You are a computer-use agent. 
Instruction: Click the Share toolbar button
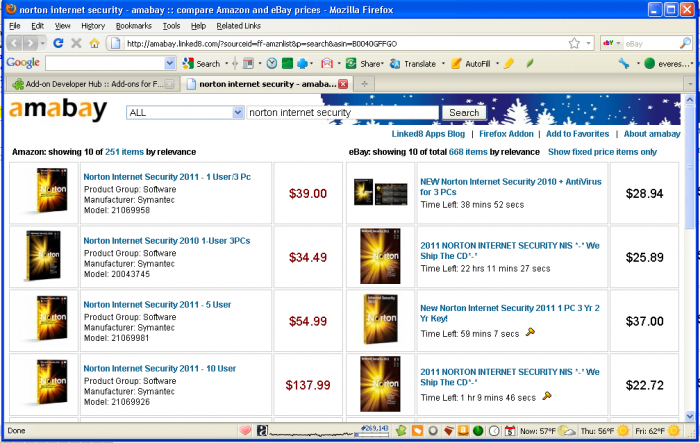tap(365, 64)
